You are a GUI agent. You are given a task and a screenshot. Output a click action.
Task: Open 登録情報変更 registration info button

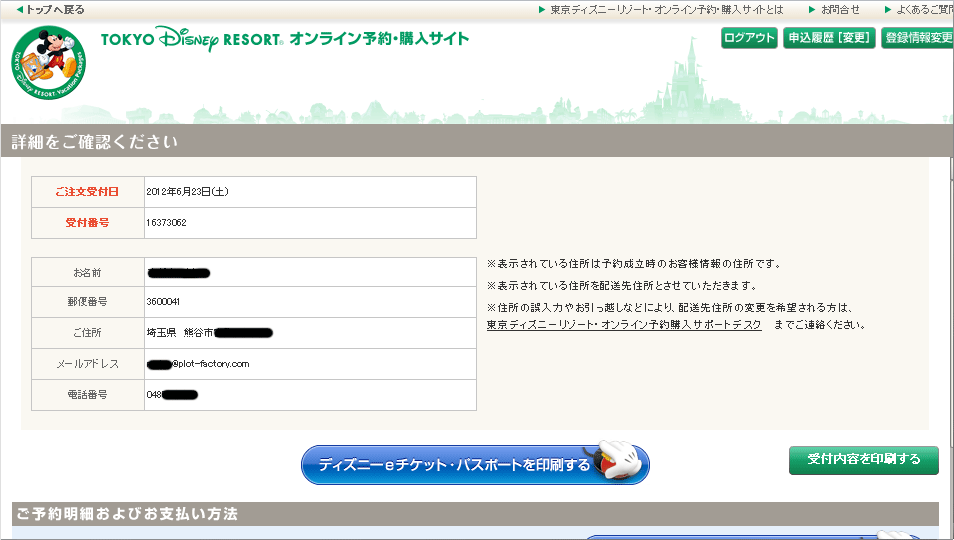pos(917,38)
